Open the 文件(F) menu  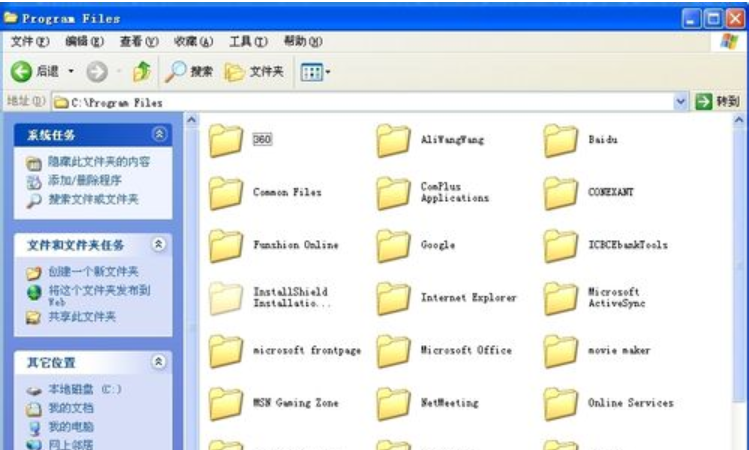(29, 41)
